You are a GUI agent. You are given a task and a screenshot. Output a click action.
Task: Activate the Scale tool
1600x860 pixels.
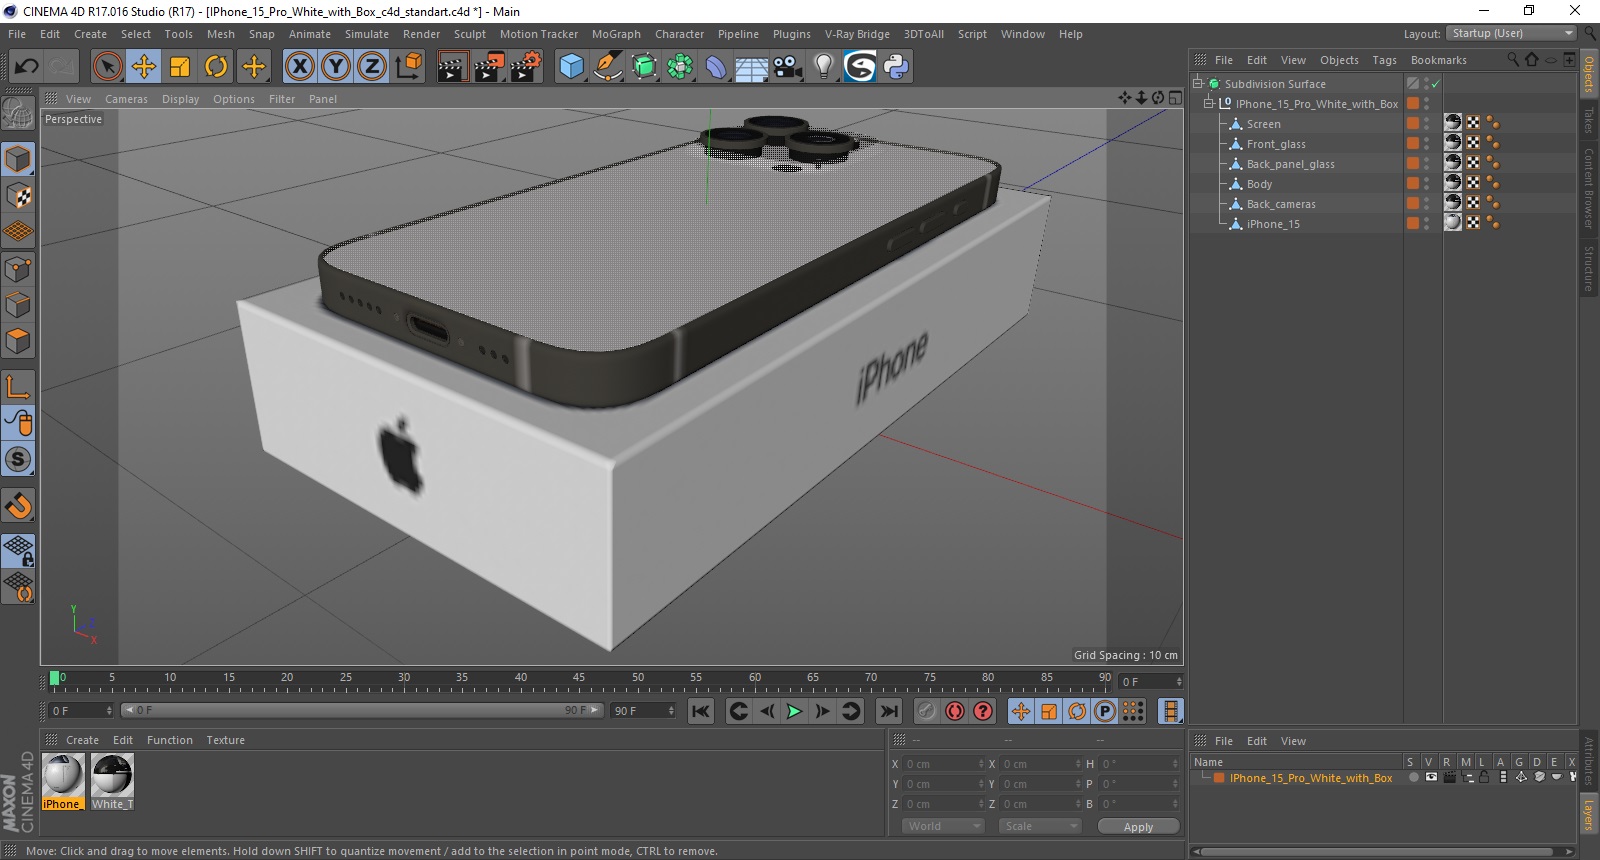pyautogui.click(x=180, y=67)
